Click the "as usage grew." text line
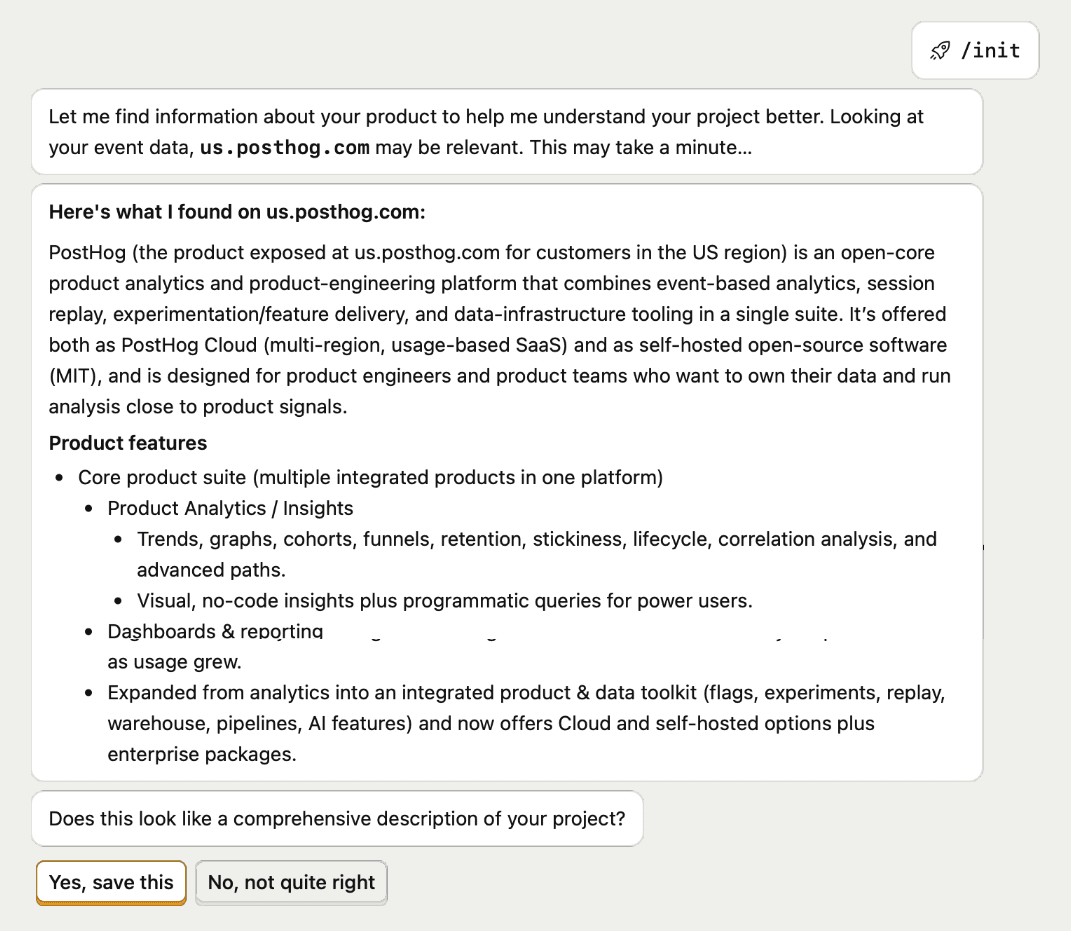The image size is (1071, 931). pyautogui.click(x=175, y=662)
